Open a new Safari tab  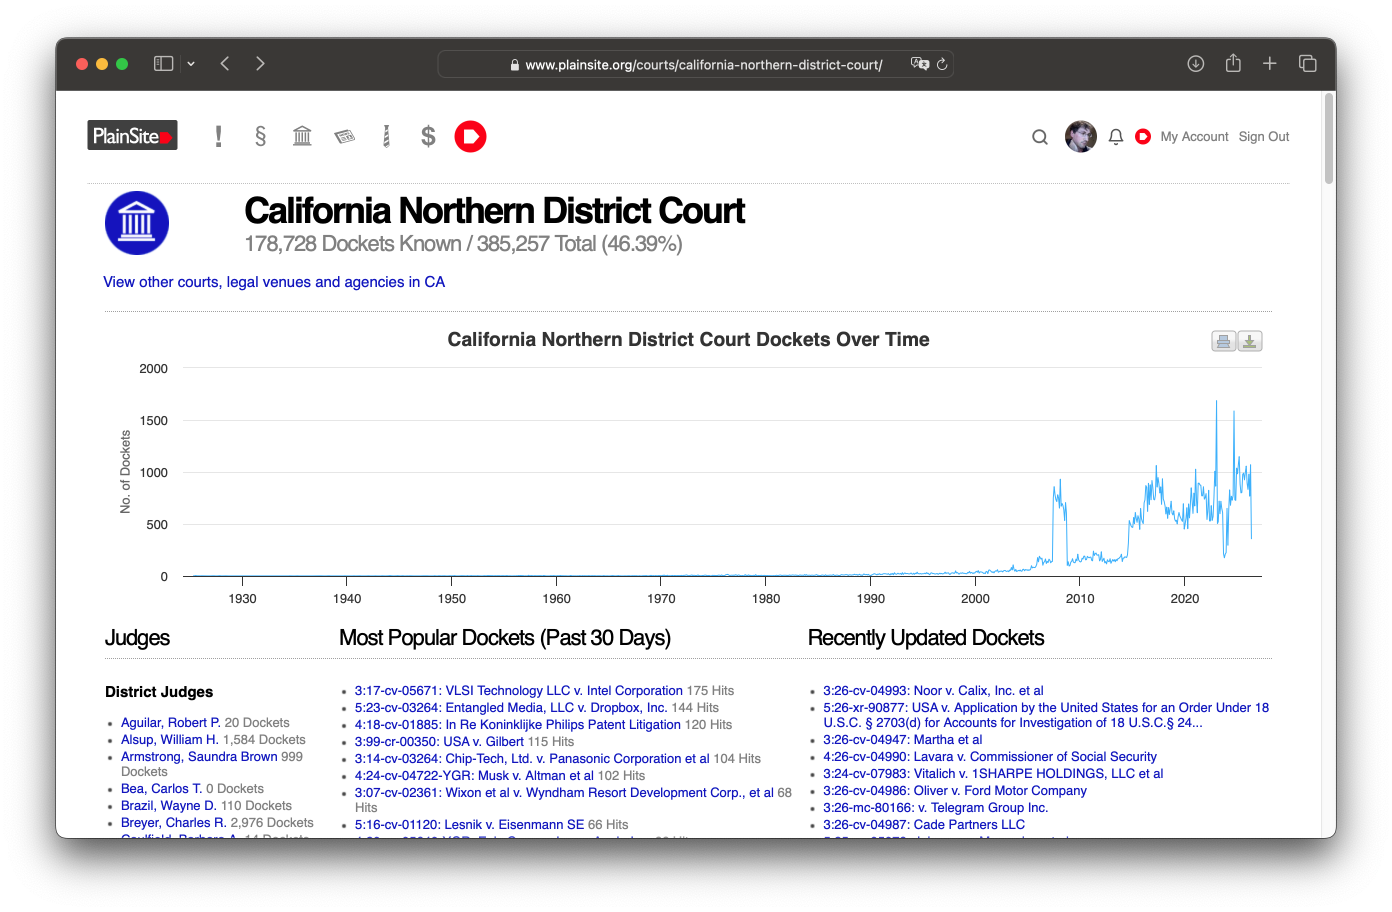coord(1270,63)
